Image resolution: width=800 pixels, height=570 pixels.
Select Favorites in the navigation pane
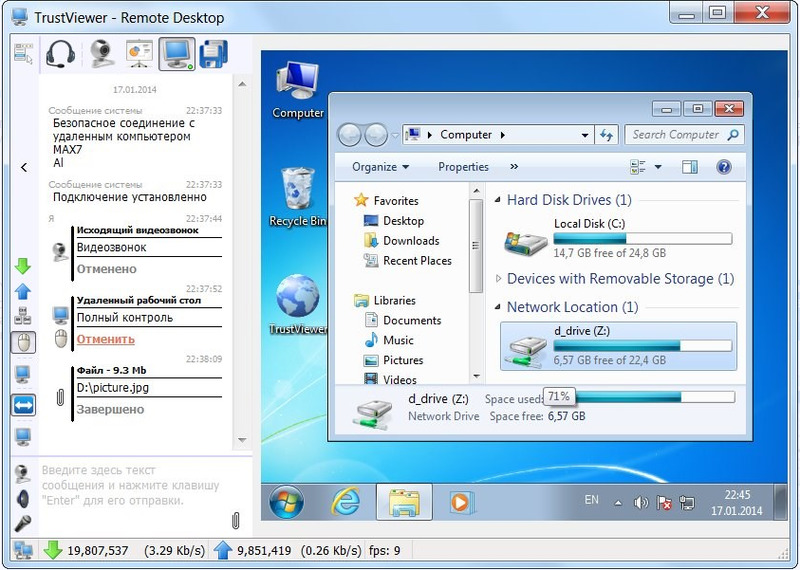(x=395, y=201)
